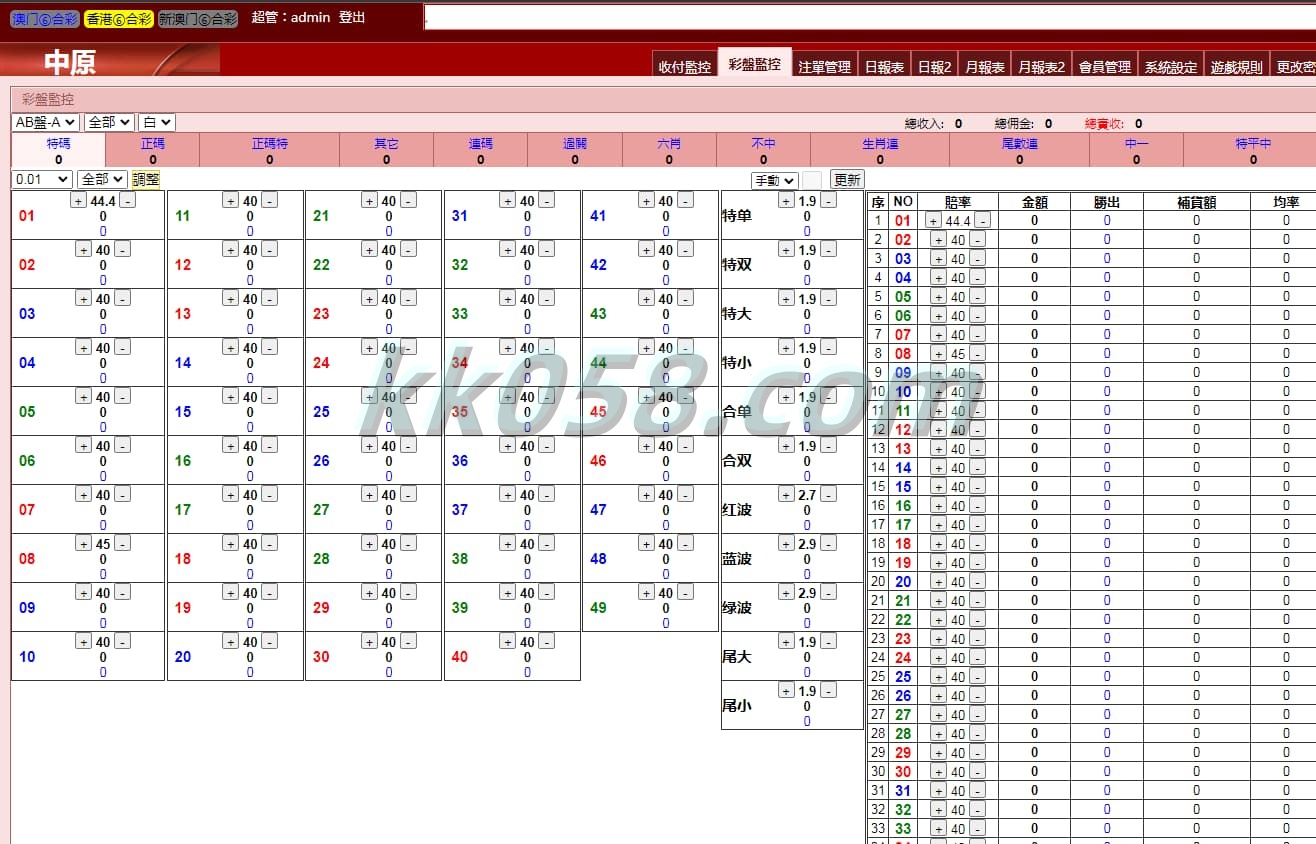
Task: Click the 調整 button
Action: 146,179
